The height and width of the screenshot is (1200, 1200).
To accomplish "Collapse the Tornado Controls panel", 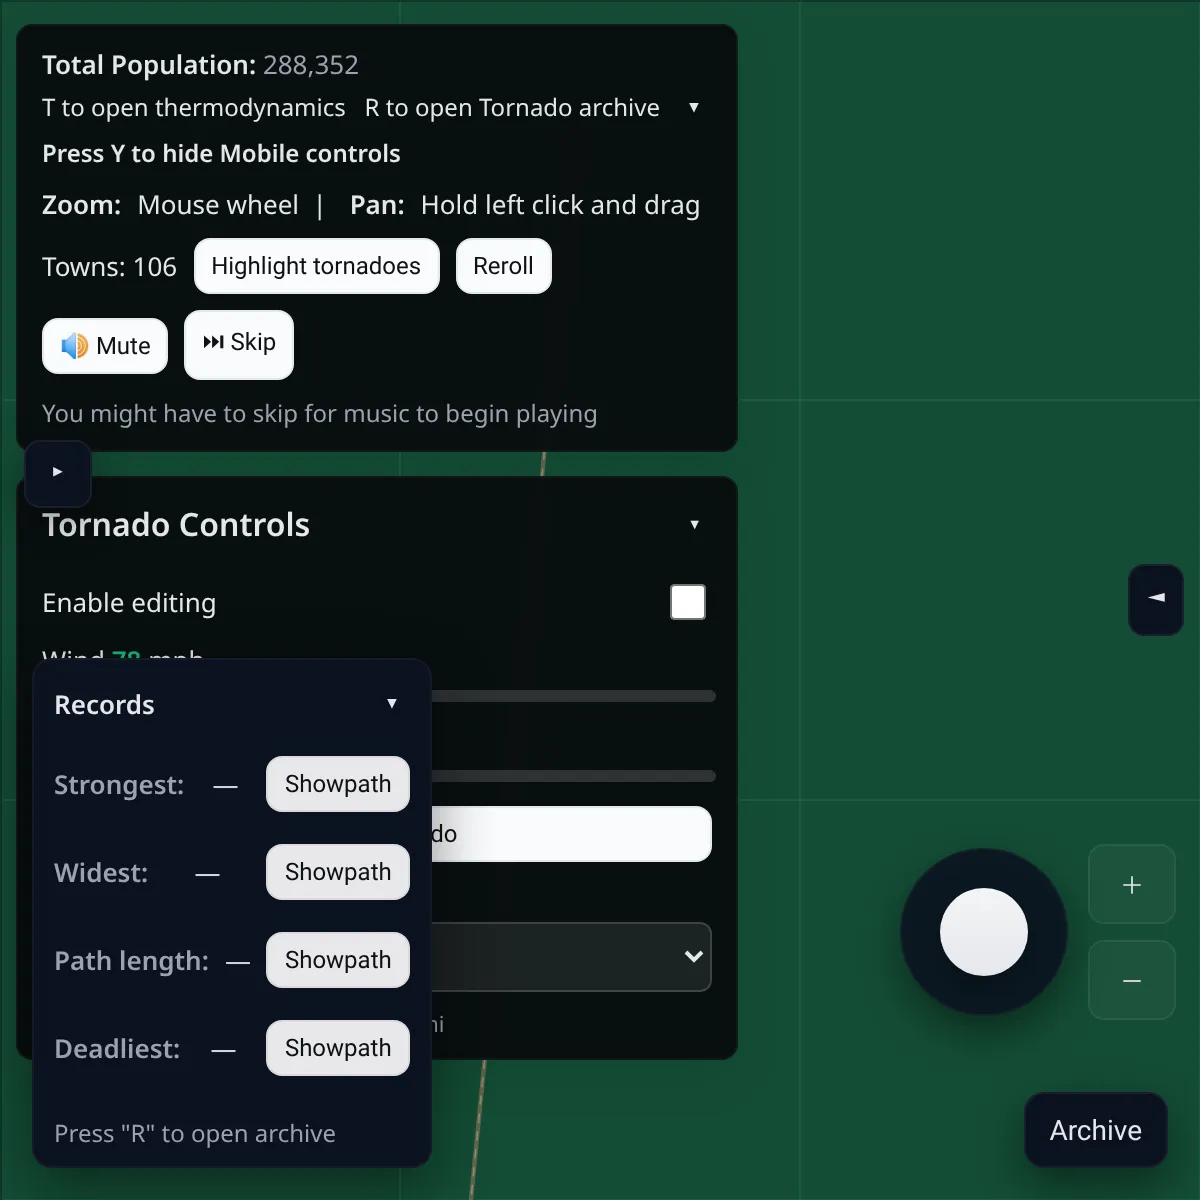I will [x=695, y=524].
